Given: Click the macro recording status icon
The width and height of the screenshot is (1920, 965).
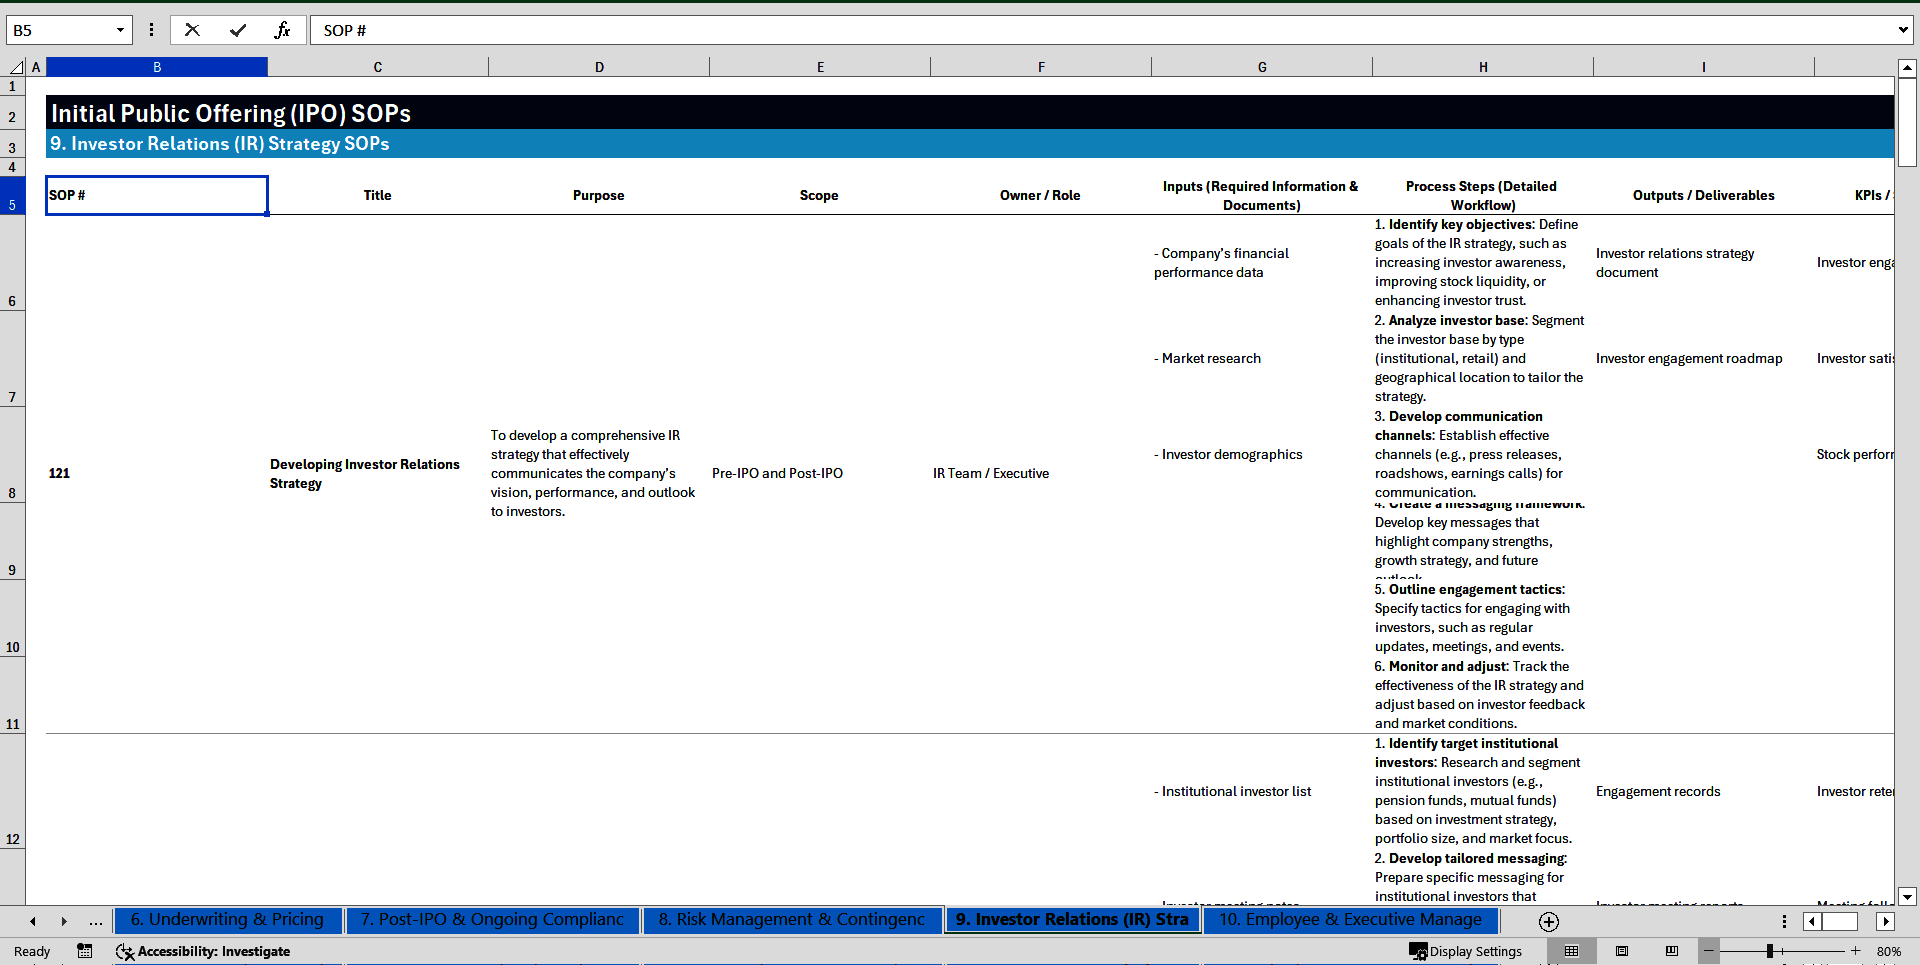Looking at the screenshot, I should coord(85,951).
